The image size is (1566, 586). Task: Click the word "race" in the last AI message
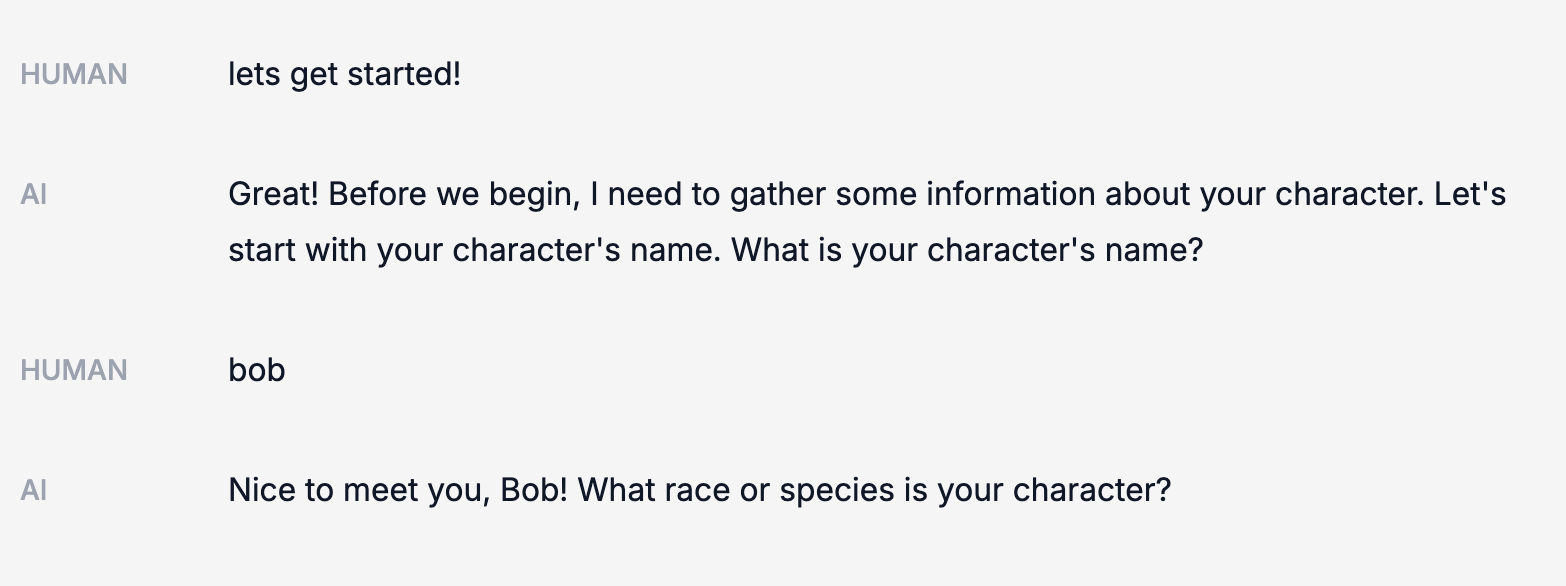(697, 490)
